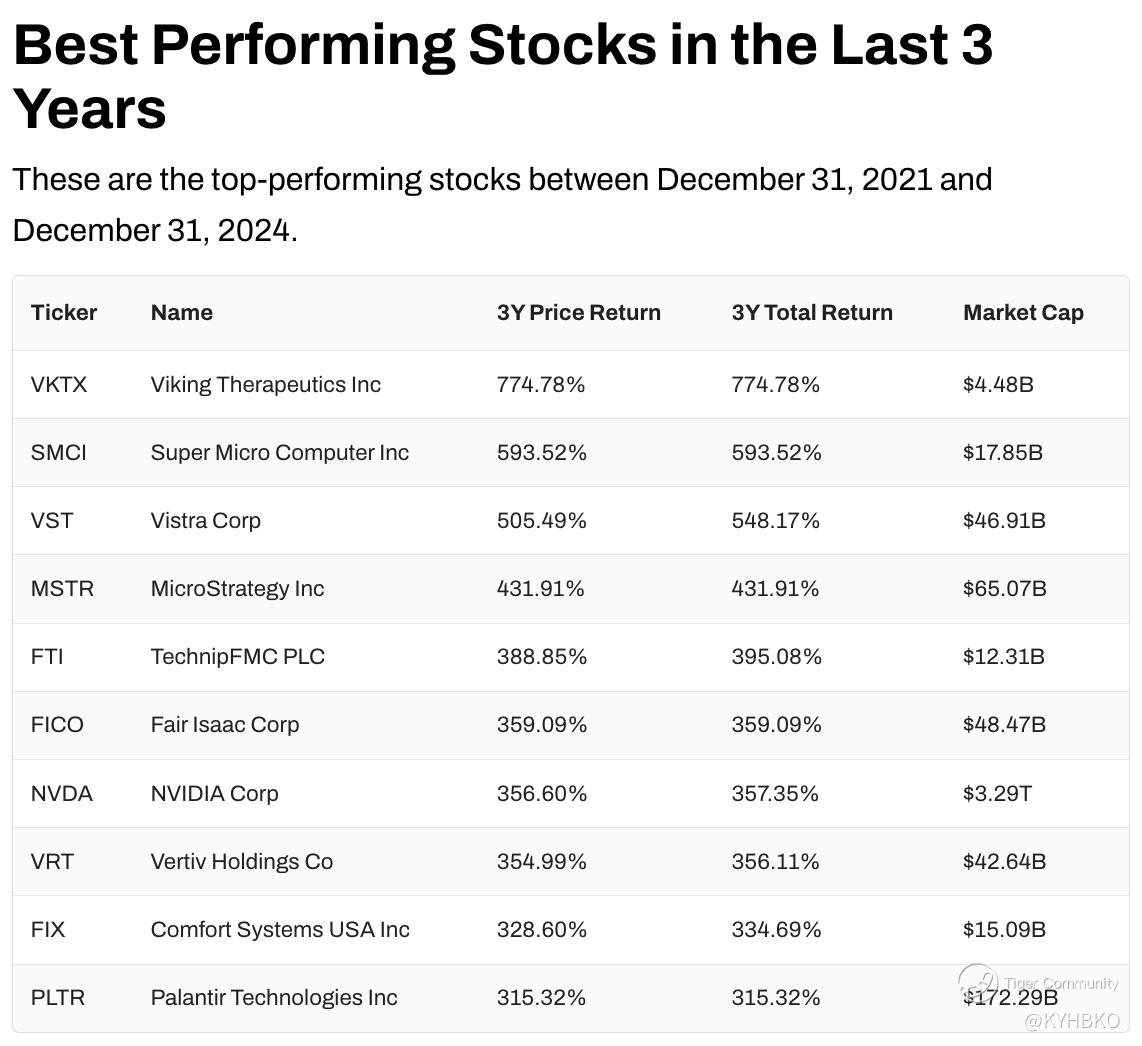This screenshot has height=1046, width=1142.
Task: Open Viking Therapeutics Inc name
Action: click(x=265, y=384)
